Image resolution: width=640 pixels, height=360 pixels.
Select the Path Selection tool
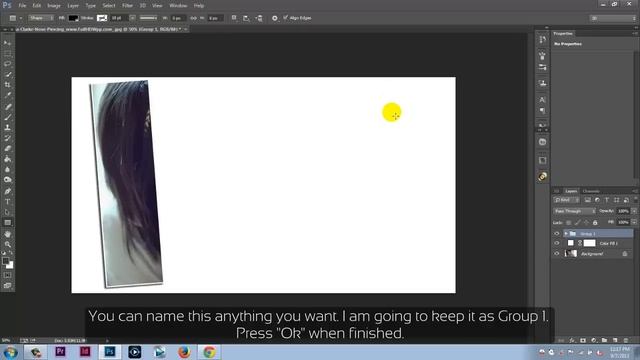(x=7, y=212)
